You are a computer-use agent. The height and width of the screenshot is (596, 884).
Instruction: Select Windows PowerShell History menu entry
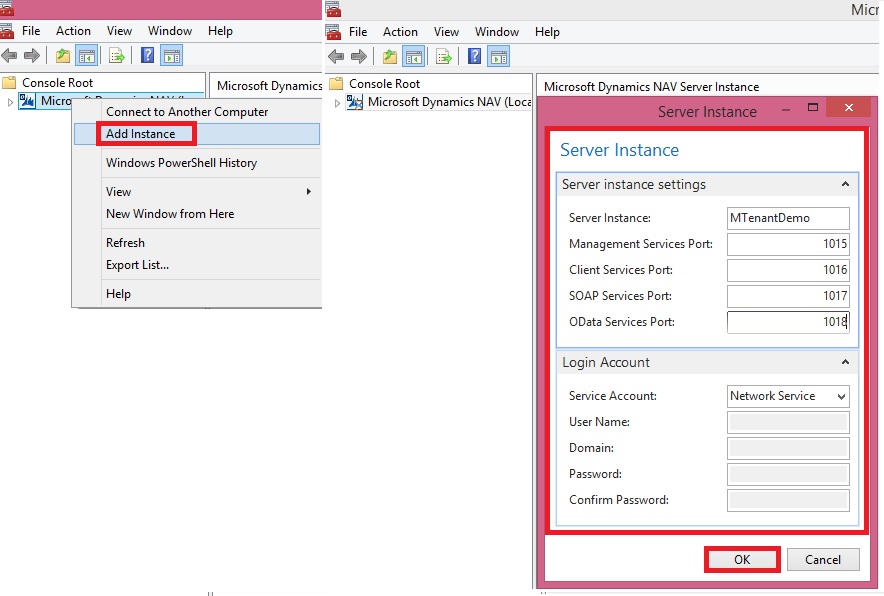coord(181,163)
